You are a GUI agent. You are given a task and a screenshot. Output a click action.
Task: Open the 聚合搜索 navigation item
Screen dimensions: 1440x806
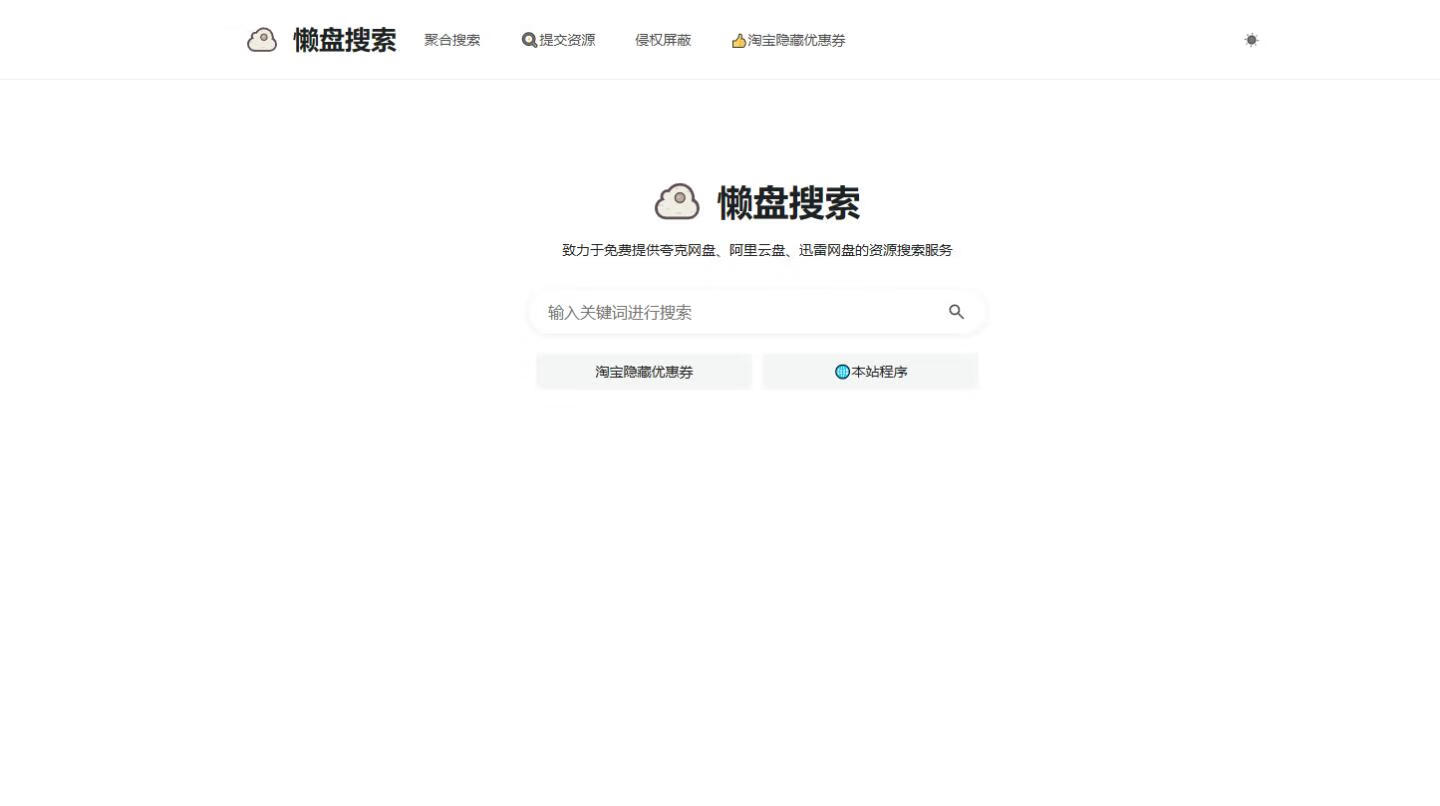tap(452, 40)
